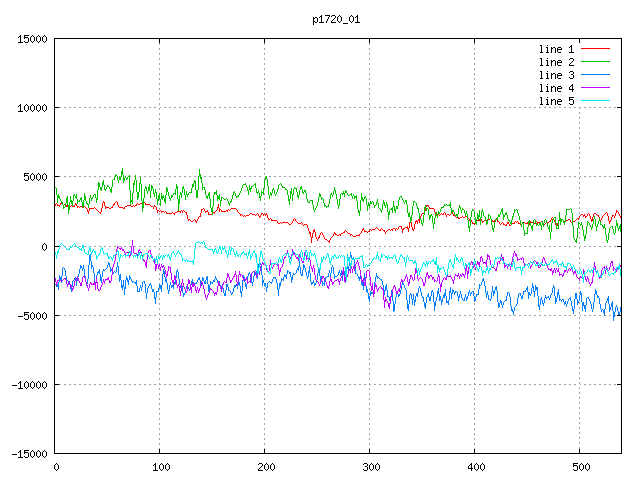This screenshot has width=640, height=480.
Task: Select the 500 x-axis tick label
Action: 580,467
